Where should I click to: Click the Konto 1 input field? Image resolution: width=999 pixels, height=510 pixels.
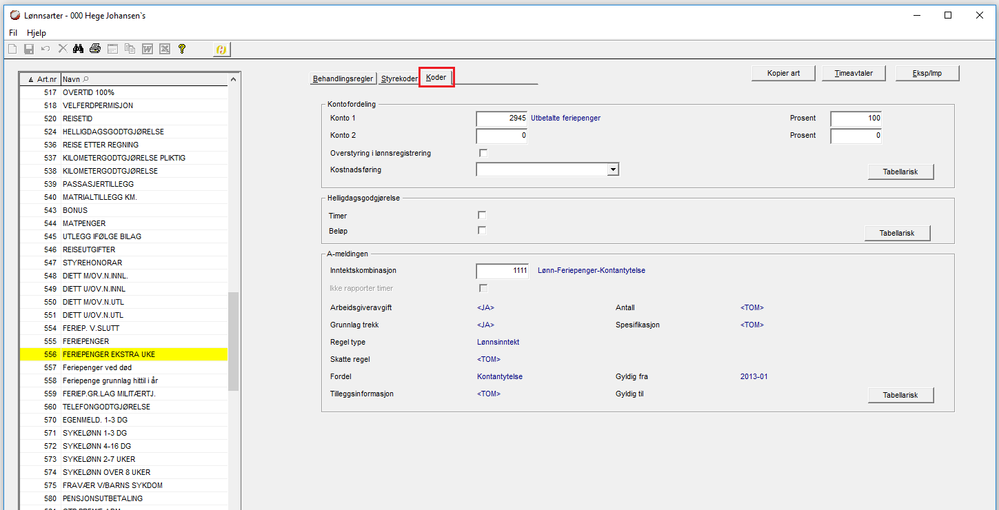501,118
